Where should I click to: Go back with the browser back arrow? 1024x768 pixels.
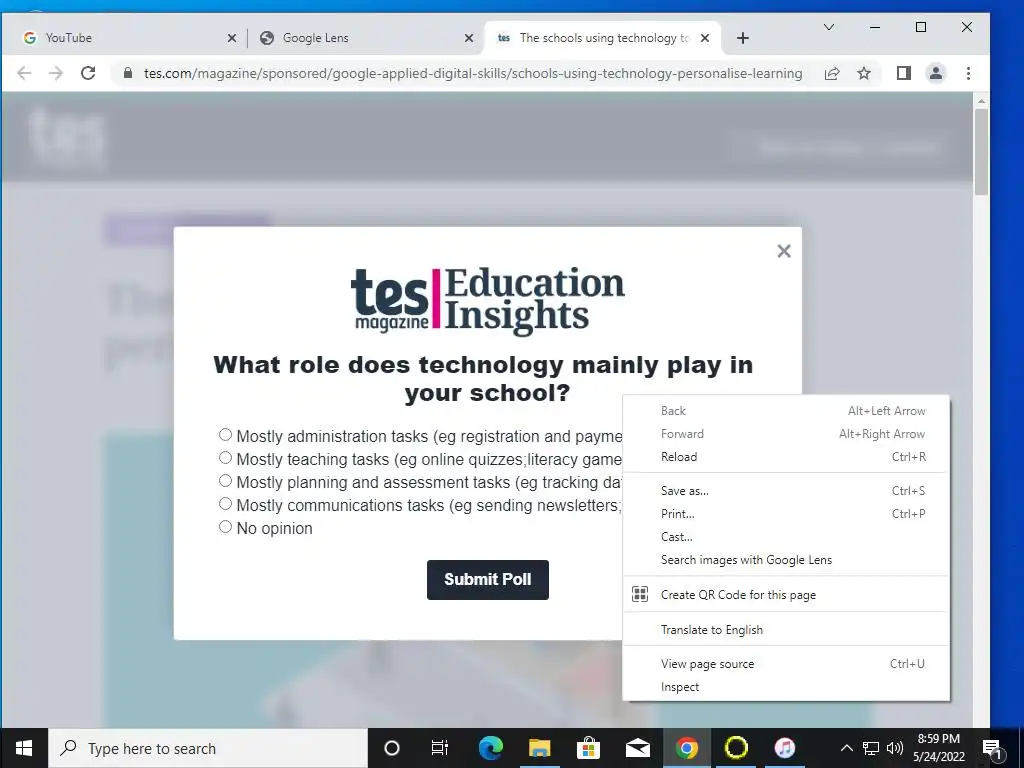point(24,73)
